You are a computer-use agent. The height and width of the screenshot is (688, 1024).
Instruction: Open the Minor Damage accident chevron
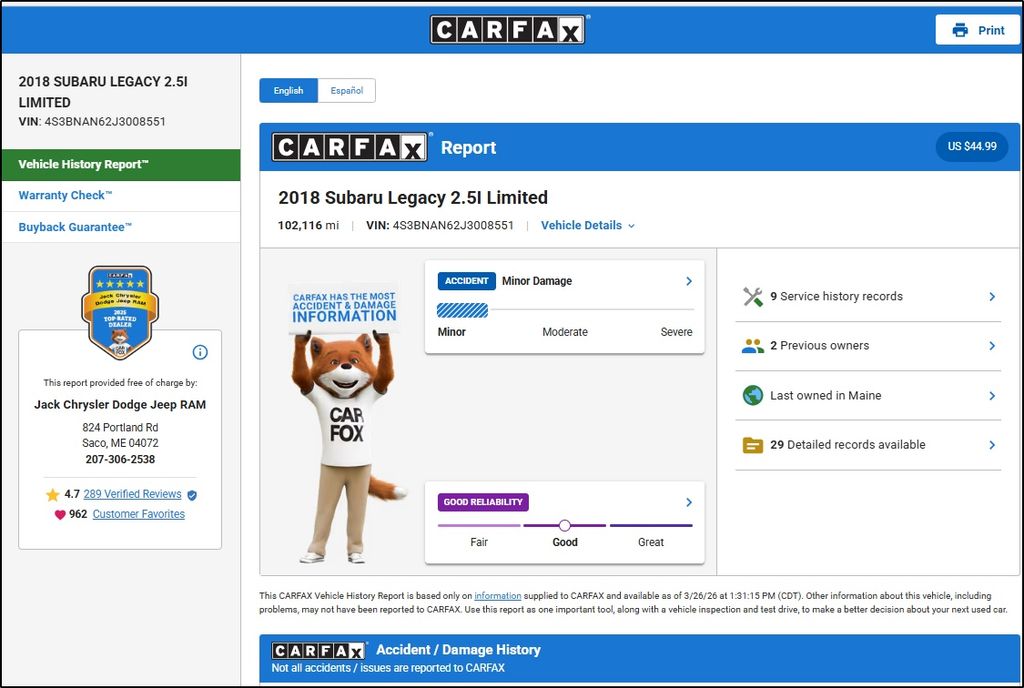pos(688,282)
